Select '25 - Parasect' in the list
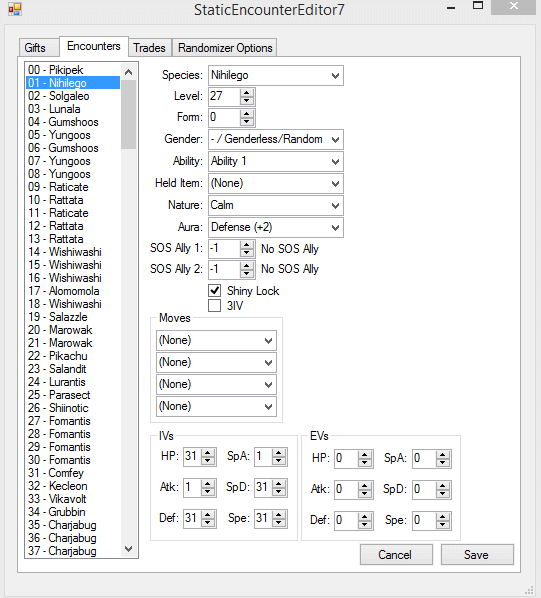The image size is (541, 598). (59, 395)
